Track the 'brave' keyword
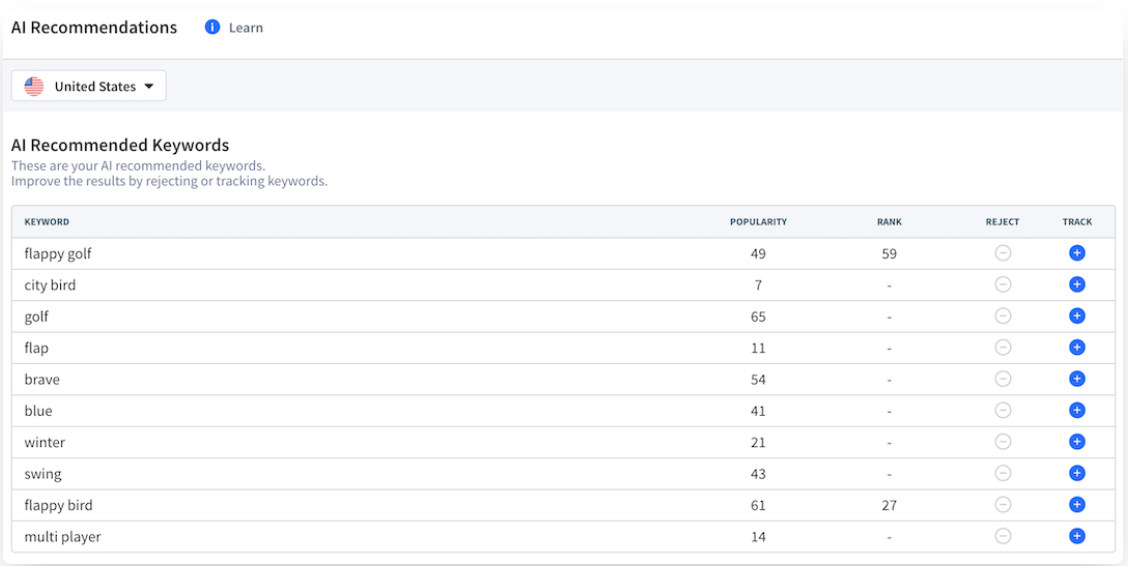The width and height of the screenshot is (1128, 566). point(1077,379)
